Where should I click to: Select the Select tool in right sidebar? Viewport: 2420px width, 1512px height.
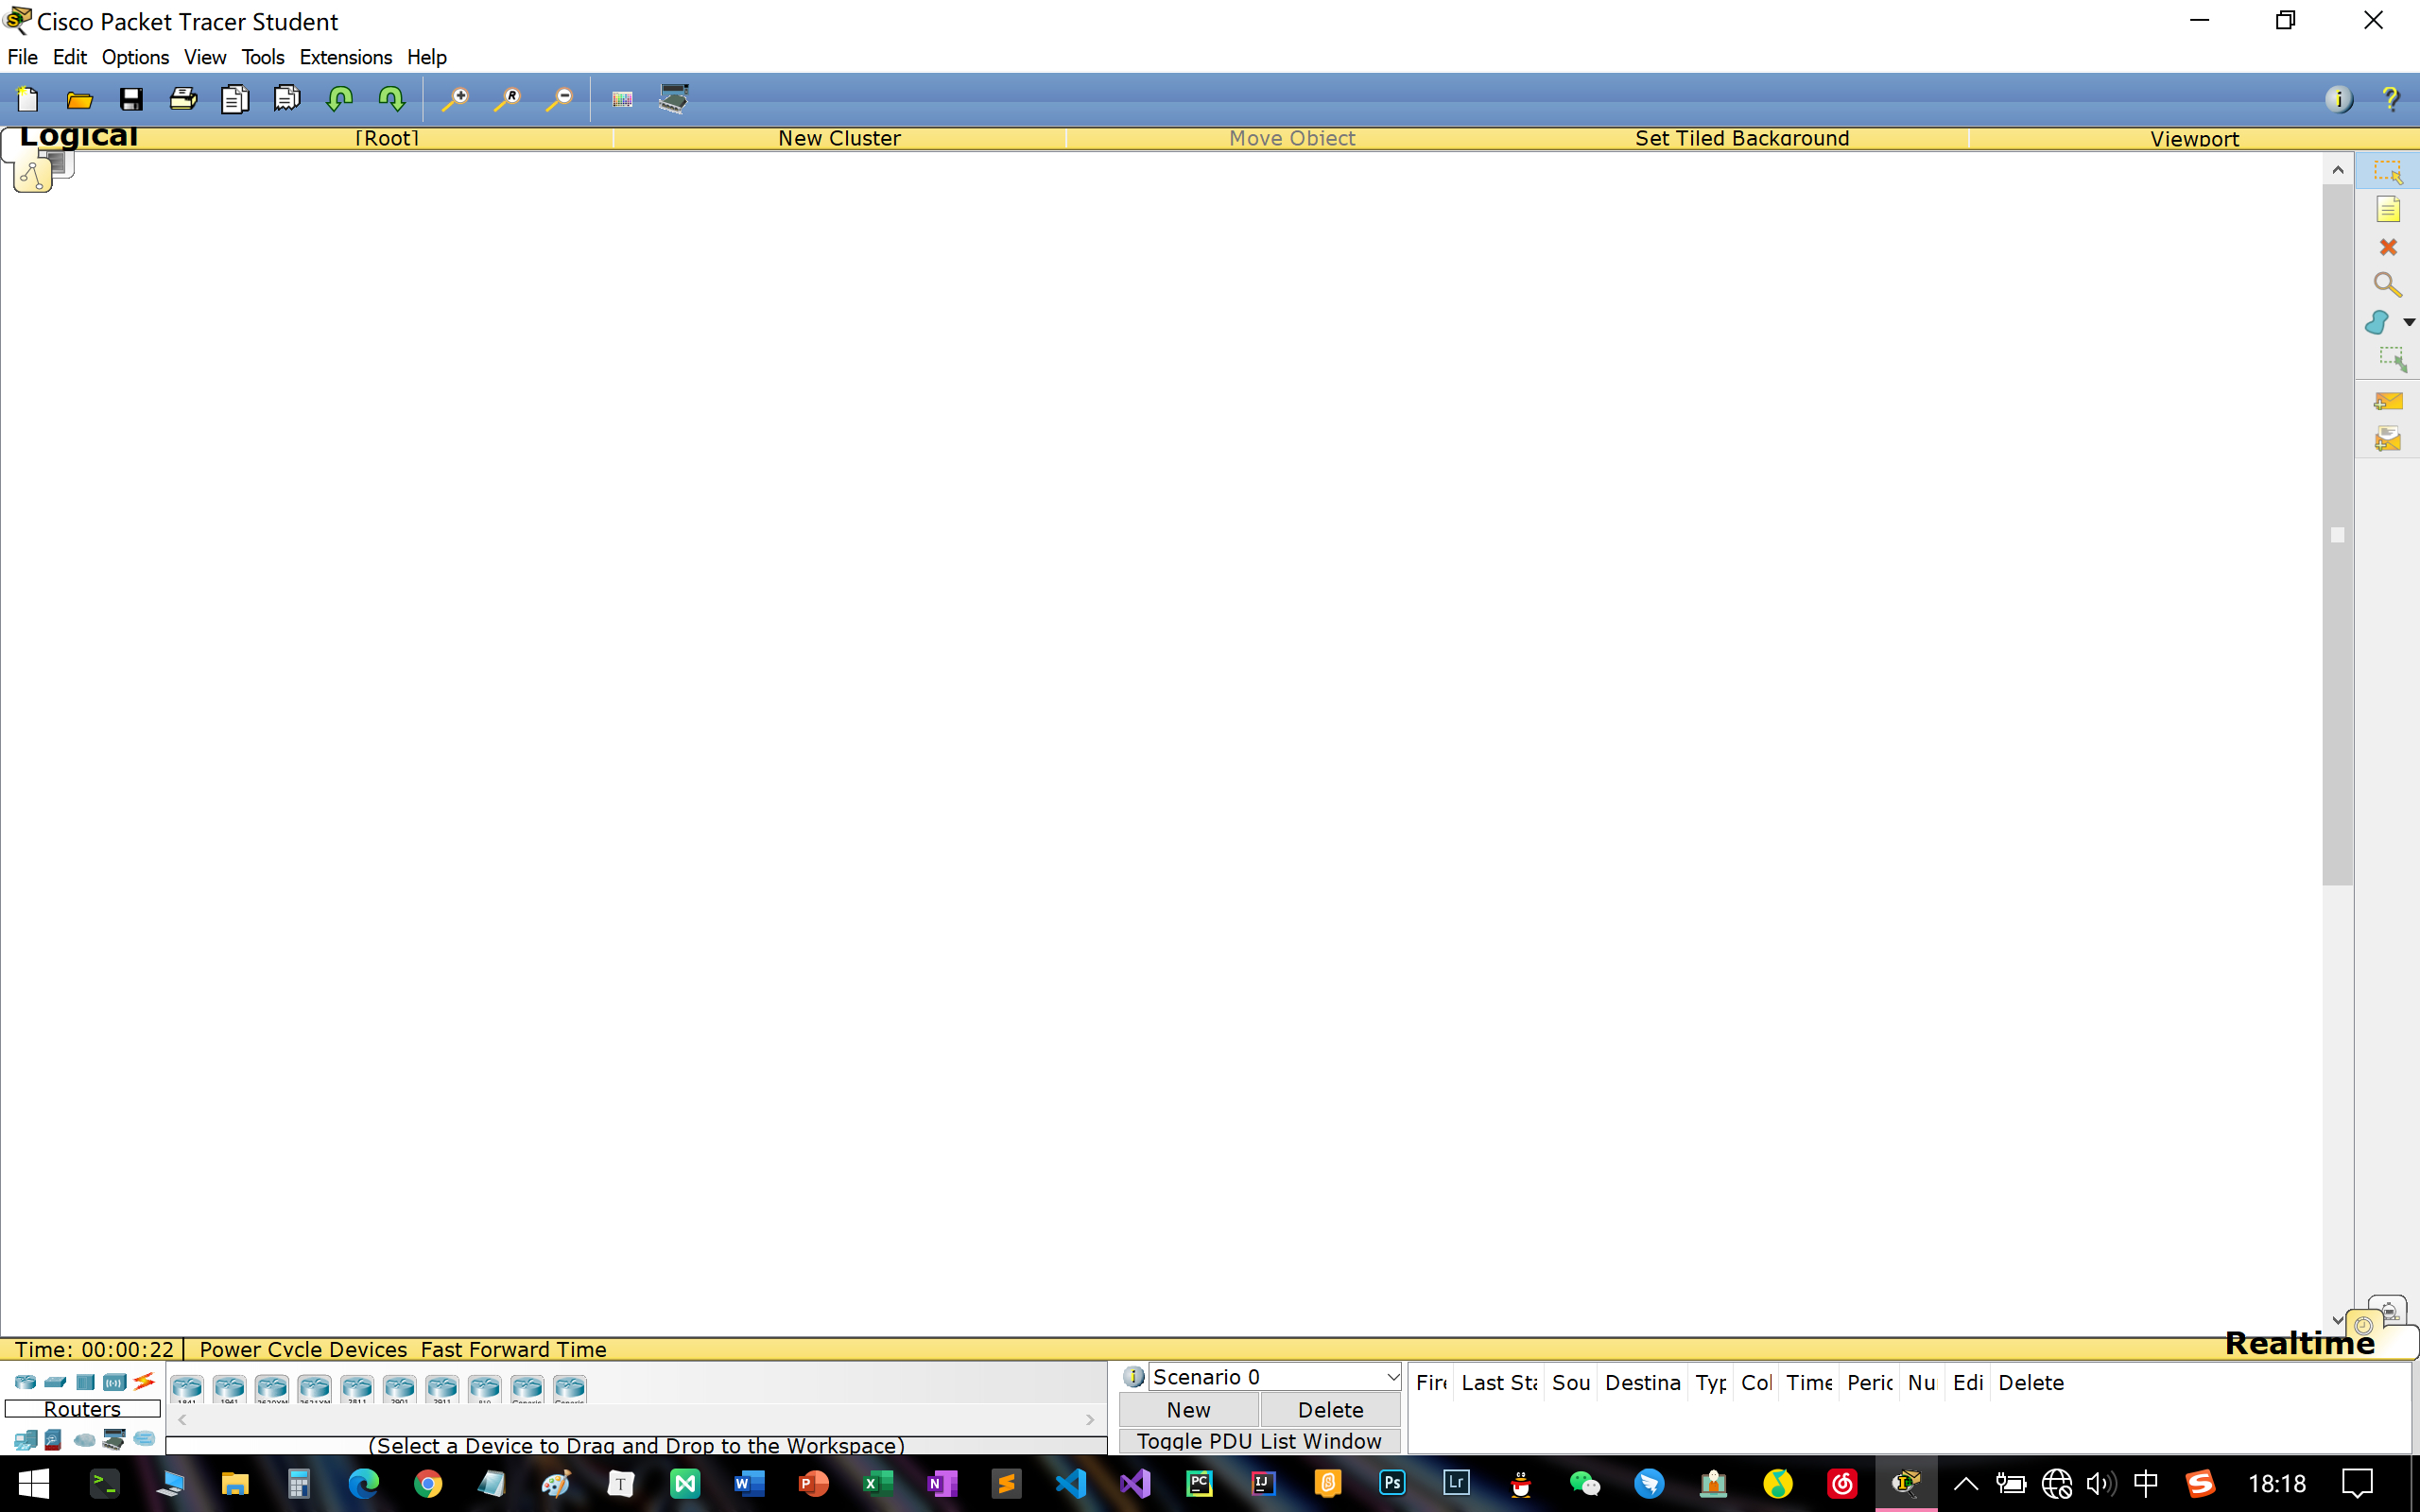coord(2388,172)
